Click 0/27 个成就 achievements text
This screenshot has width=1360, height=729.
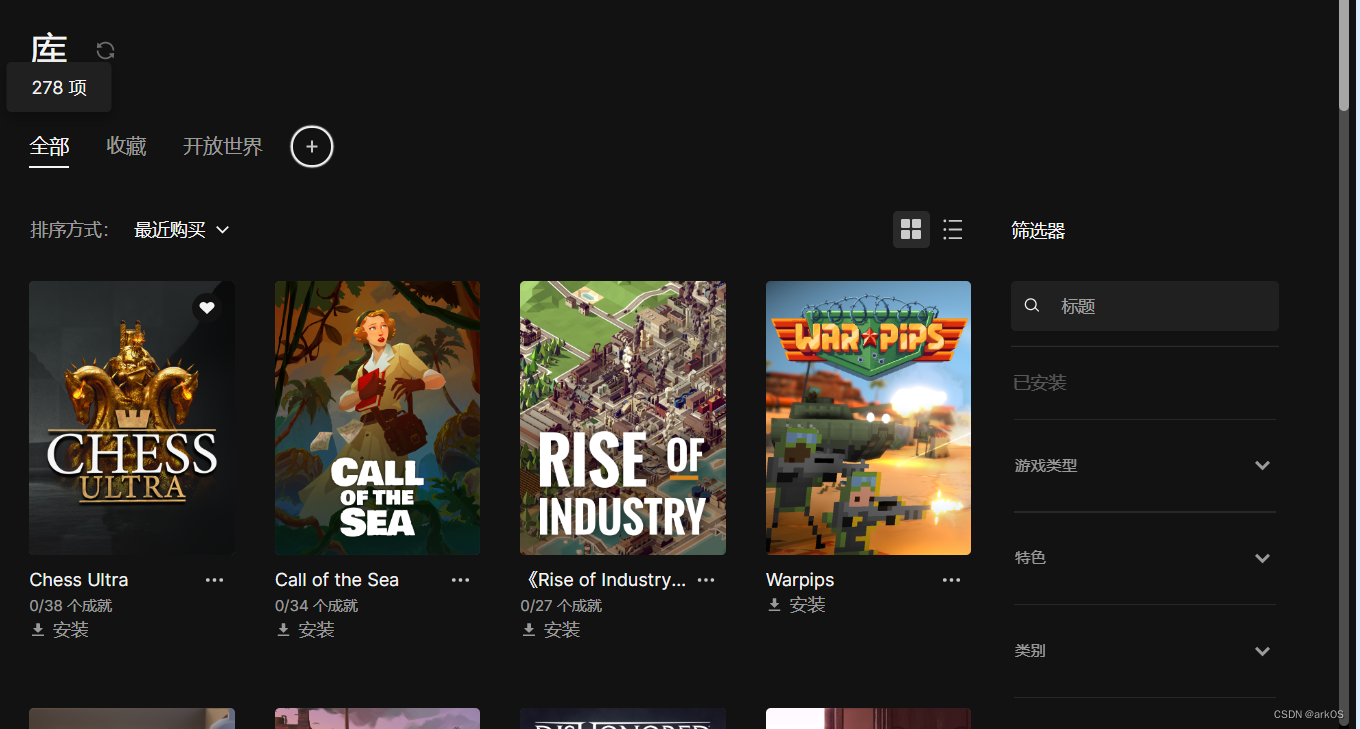[562, 606]
